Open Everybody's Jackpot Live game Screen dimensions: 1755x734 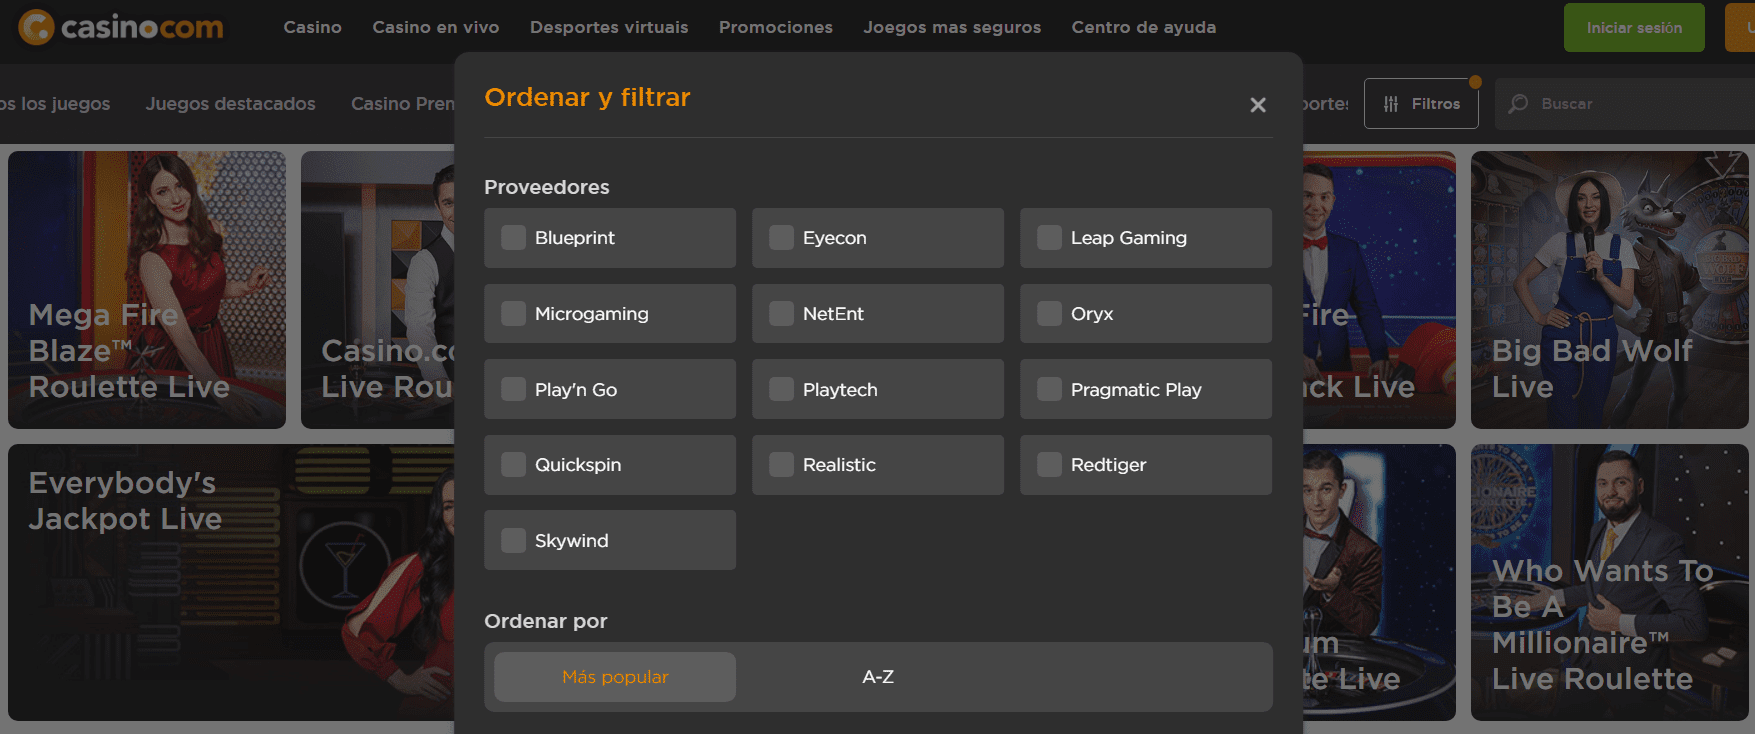pyautogui.click(x=231, y=582)
